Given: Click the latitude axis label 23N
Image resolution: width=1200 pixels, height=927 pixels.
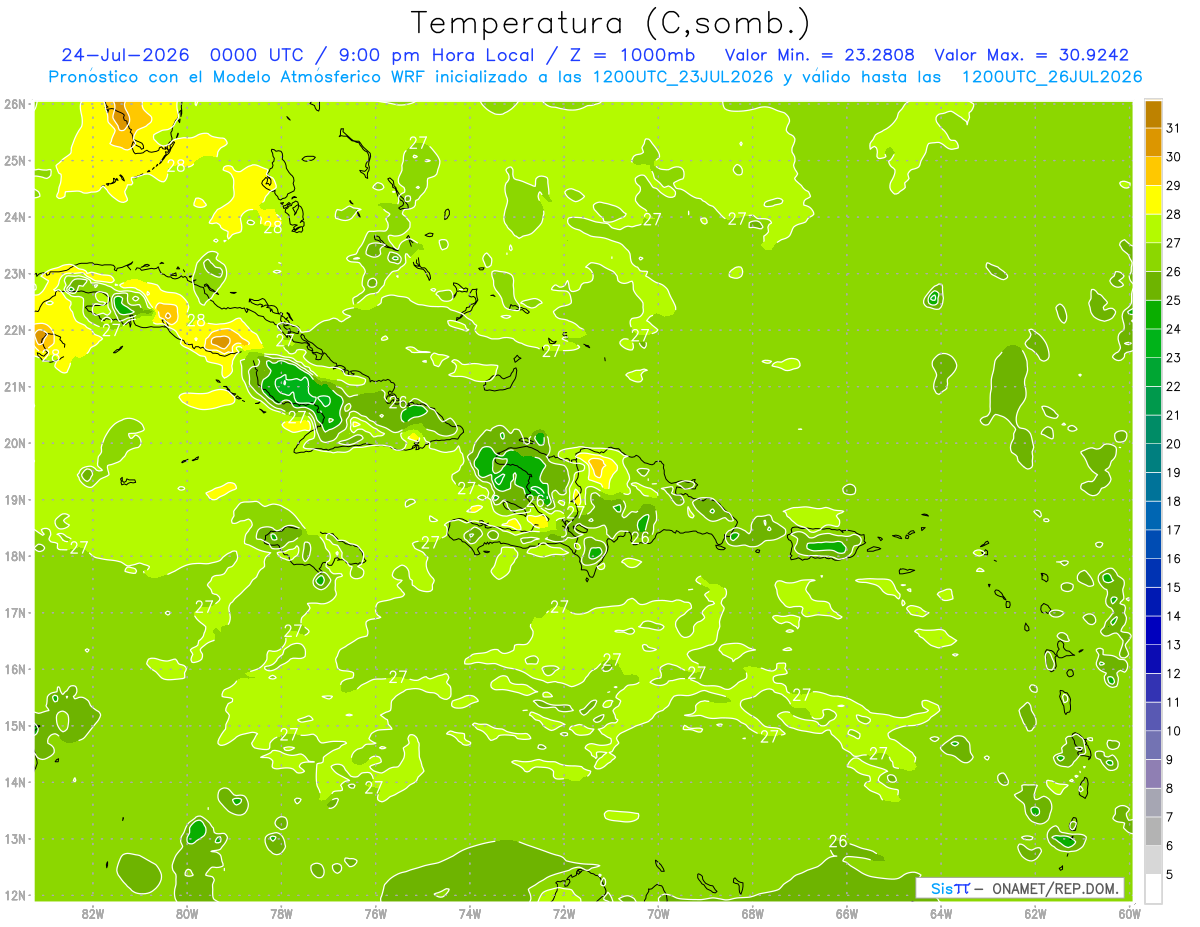Looking at the screenshot, I should [14, 273].
